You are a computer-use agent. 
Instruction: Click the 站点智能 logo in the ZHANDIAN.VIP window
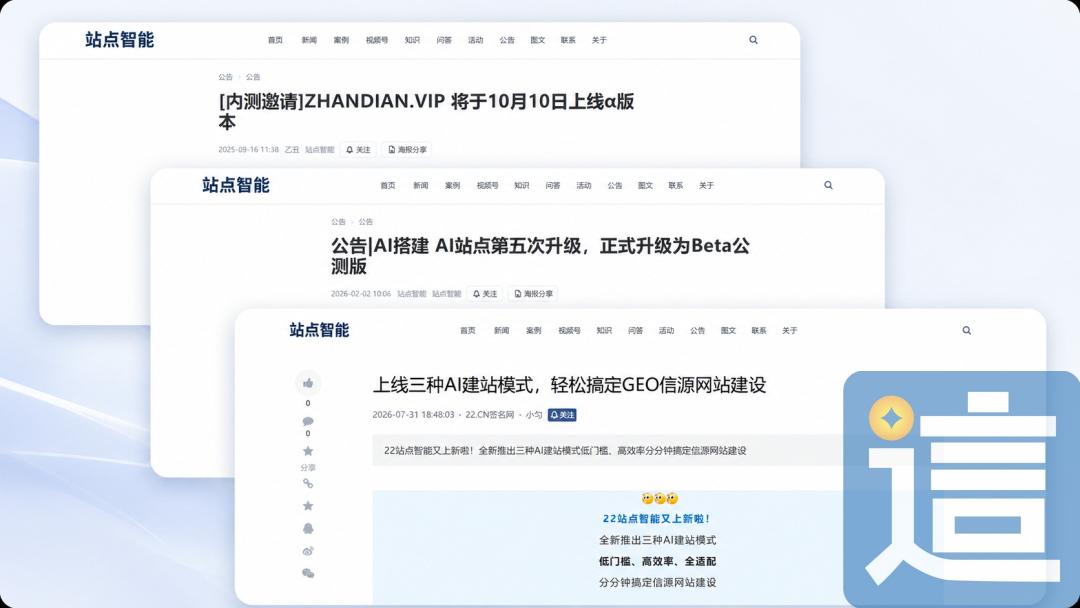pyautogui.click(x=119, y=39)
